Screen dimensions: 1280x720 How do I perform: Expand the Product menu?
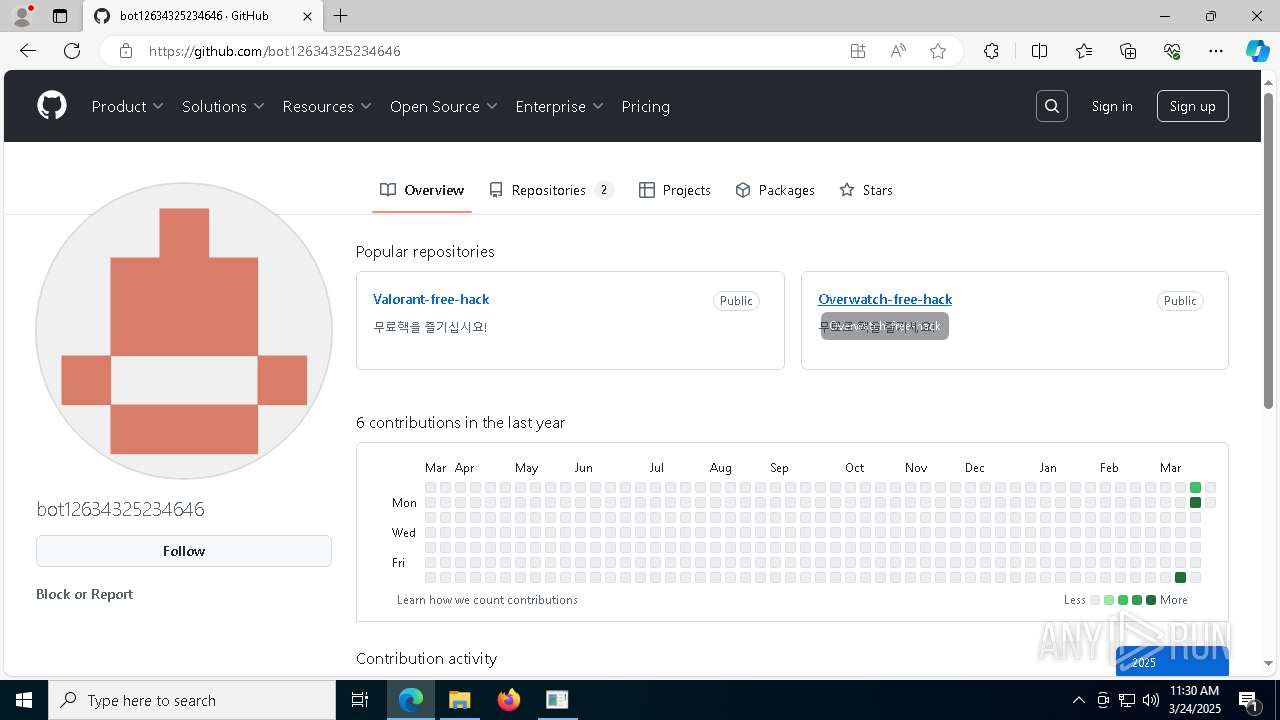pyautogui.click(x=128, y=106)
